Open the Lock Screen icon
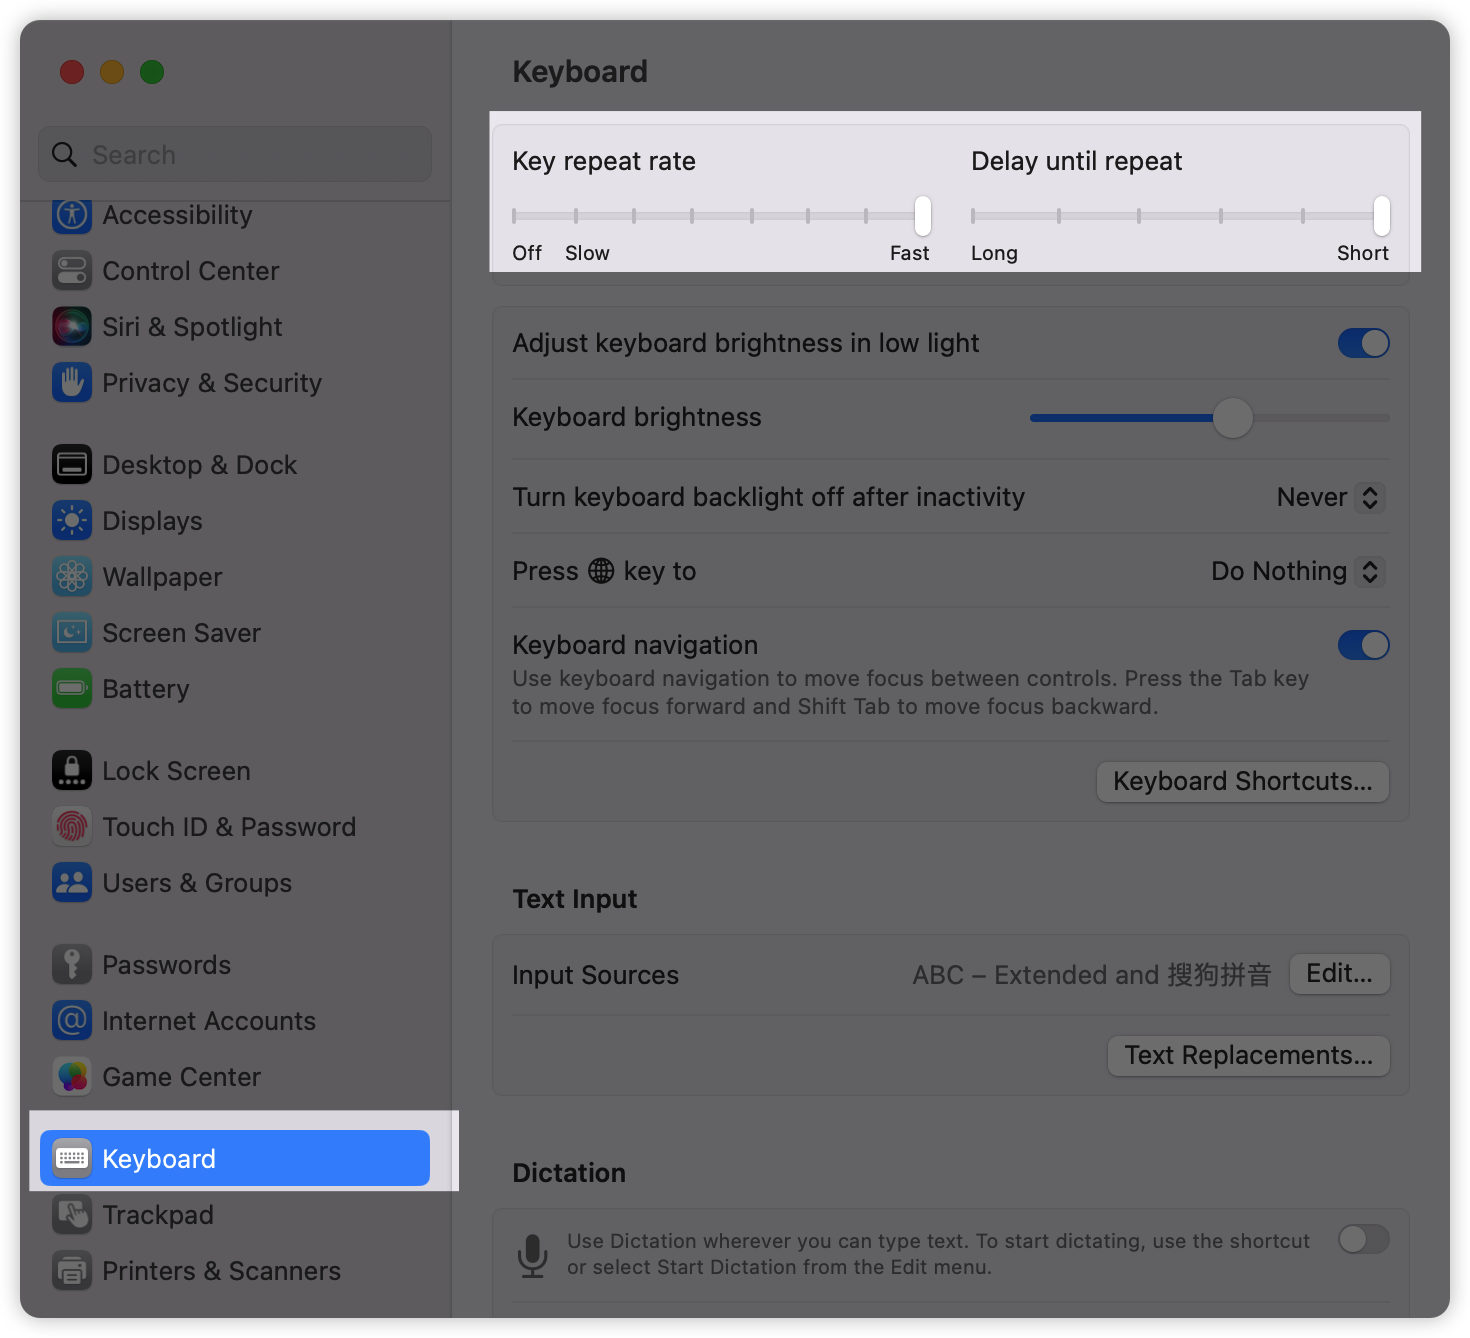This screenshot has width=1470, height=1338. (72, 771)
